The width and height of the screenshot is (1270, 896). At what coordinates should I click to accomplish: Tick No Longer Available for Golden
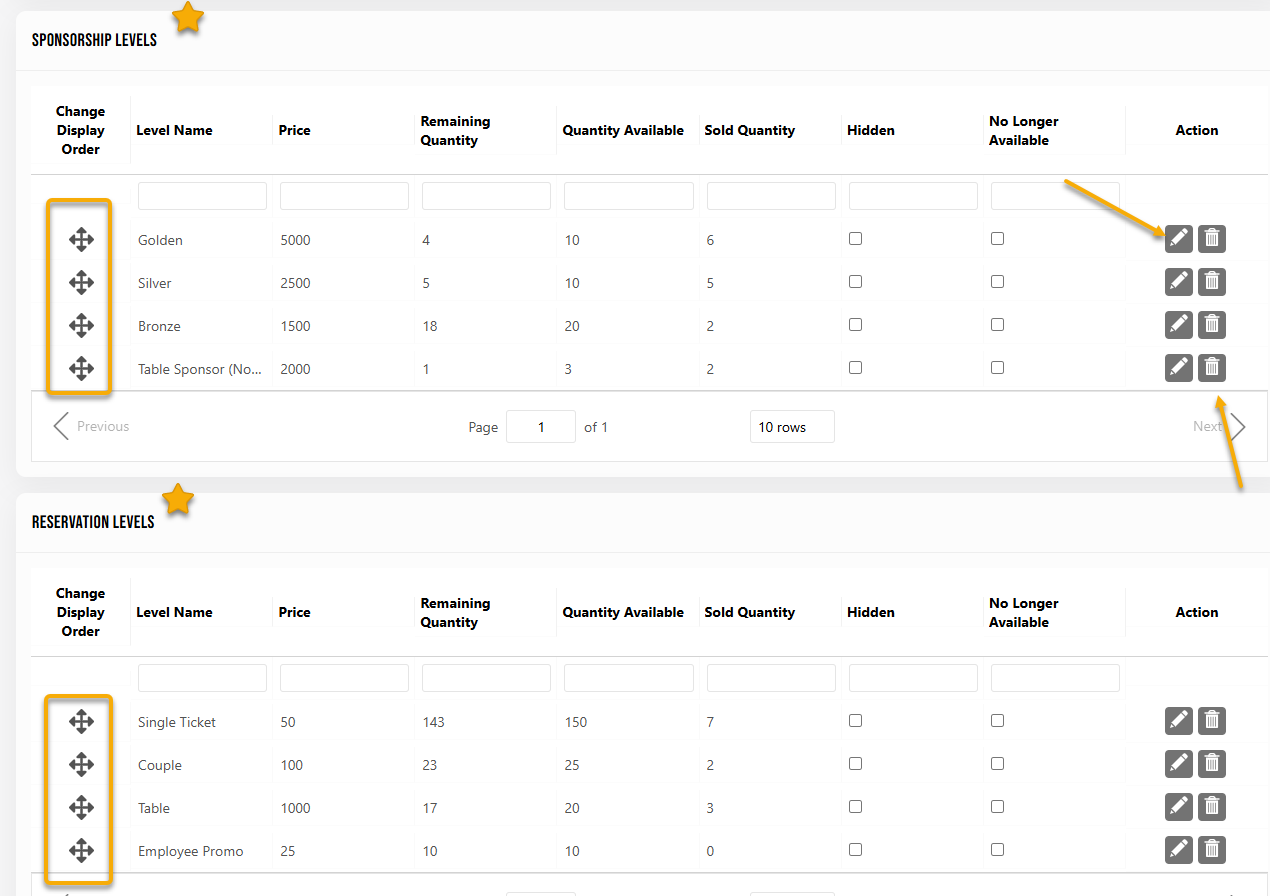click(997, 239)
